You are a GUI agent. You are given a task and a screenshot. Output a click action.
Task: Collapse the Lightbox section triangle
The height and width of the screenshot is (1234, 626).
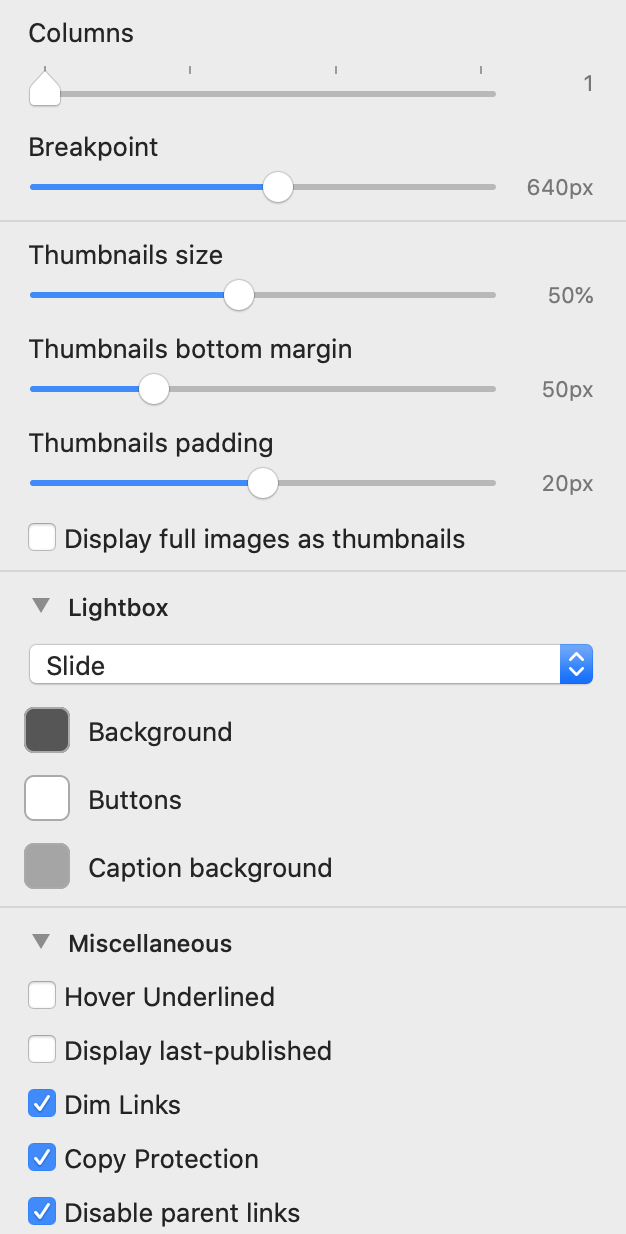(41, 606)
